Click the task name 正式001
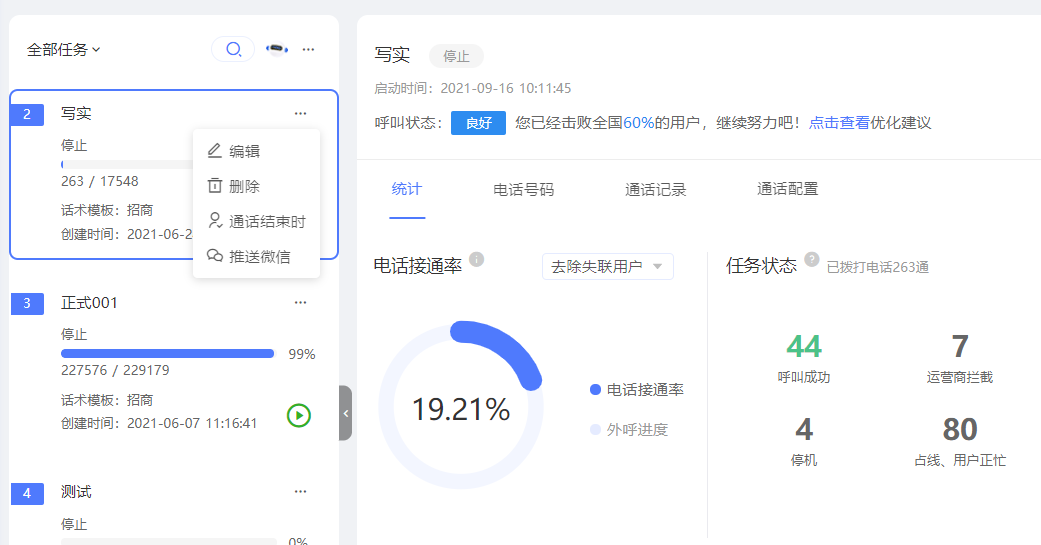This screenshot has height=545, width=1041. pos(89,303)
